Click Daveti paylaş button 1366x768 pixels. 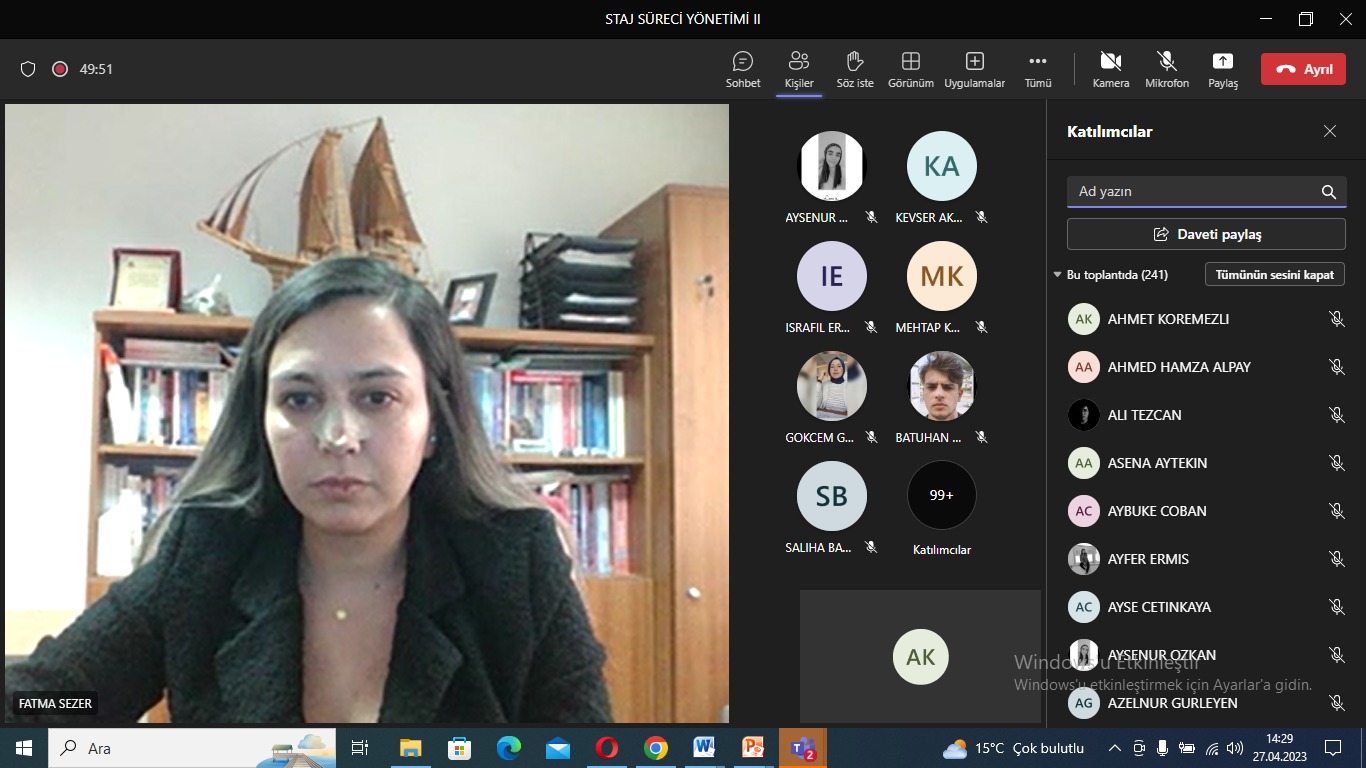tap(1206, 234)
